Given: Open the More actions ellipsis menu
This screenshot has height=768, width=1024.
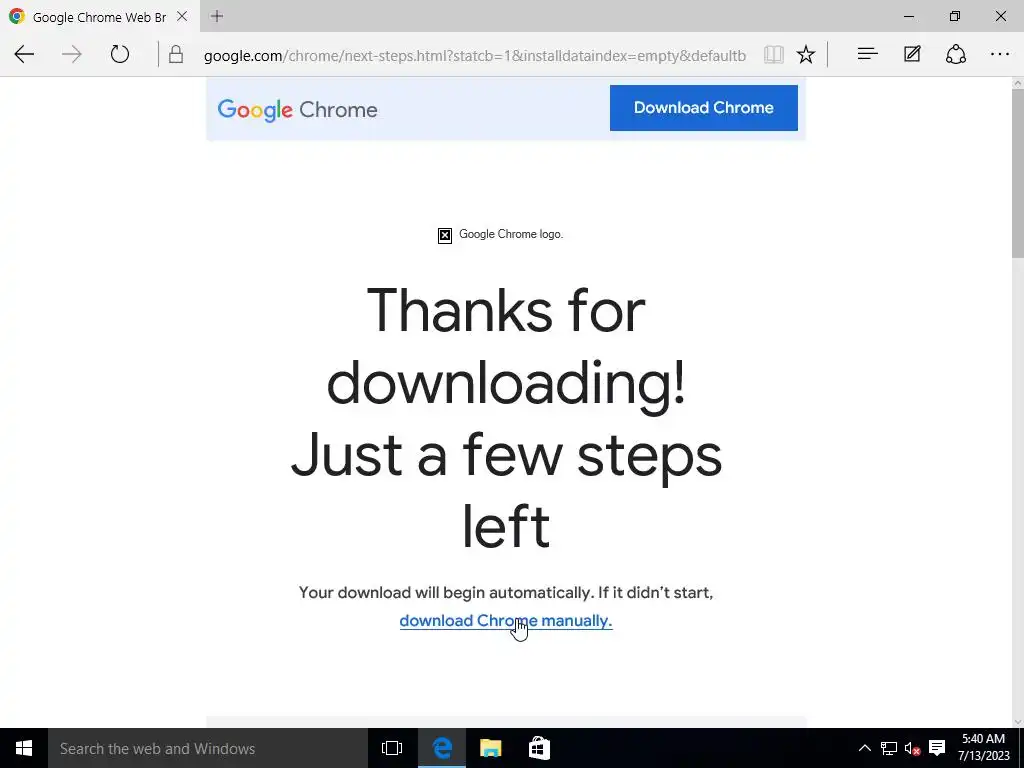Looking at the screenshot, I should pyautogui.click(x=1000, y=54).
